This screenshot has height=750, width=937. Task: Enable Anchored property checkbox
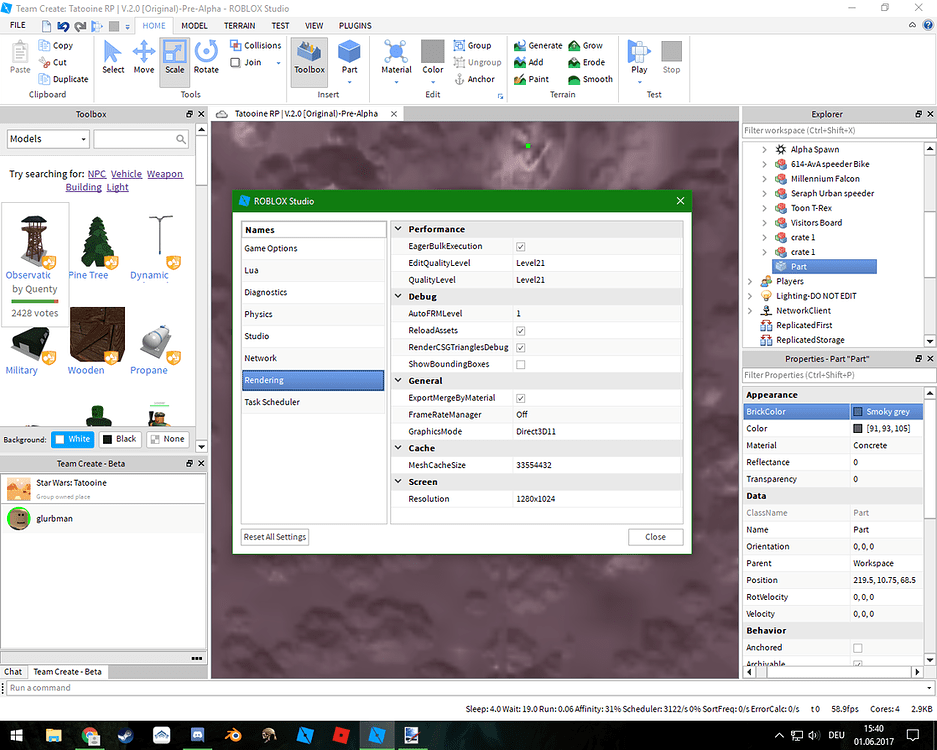point(858,648)
